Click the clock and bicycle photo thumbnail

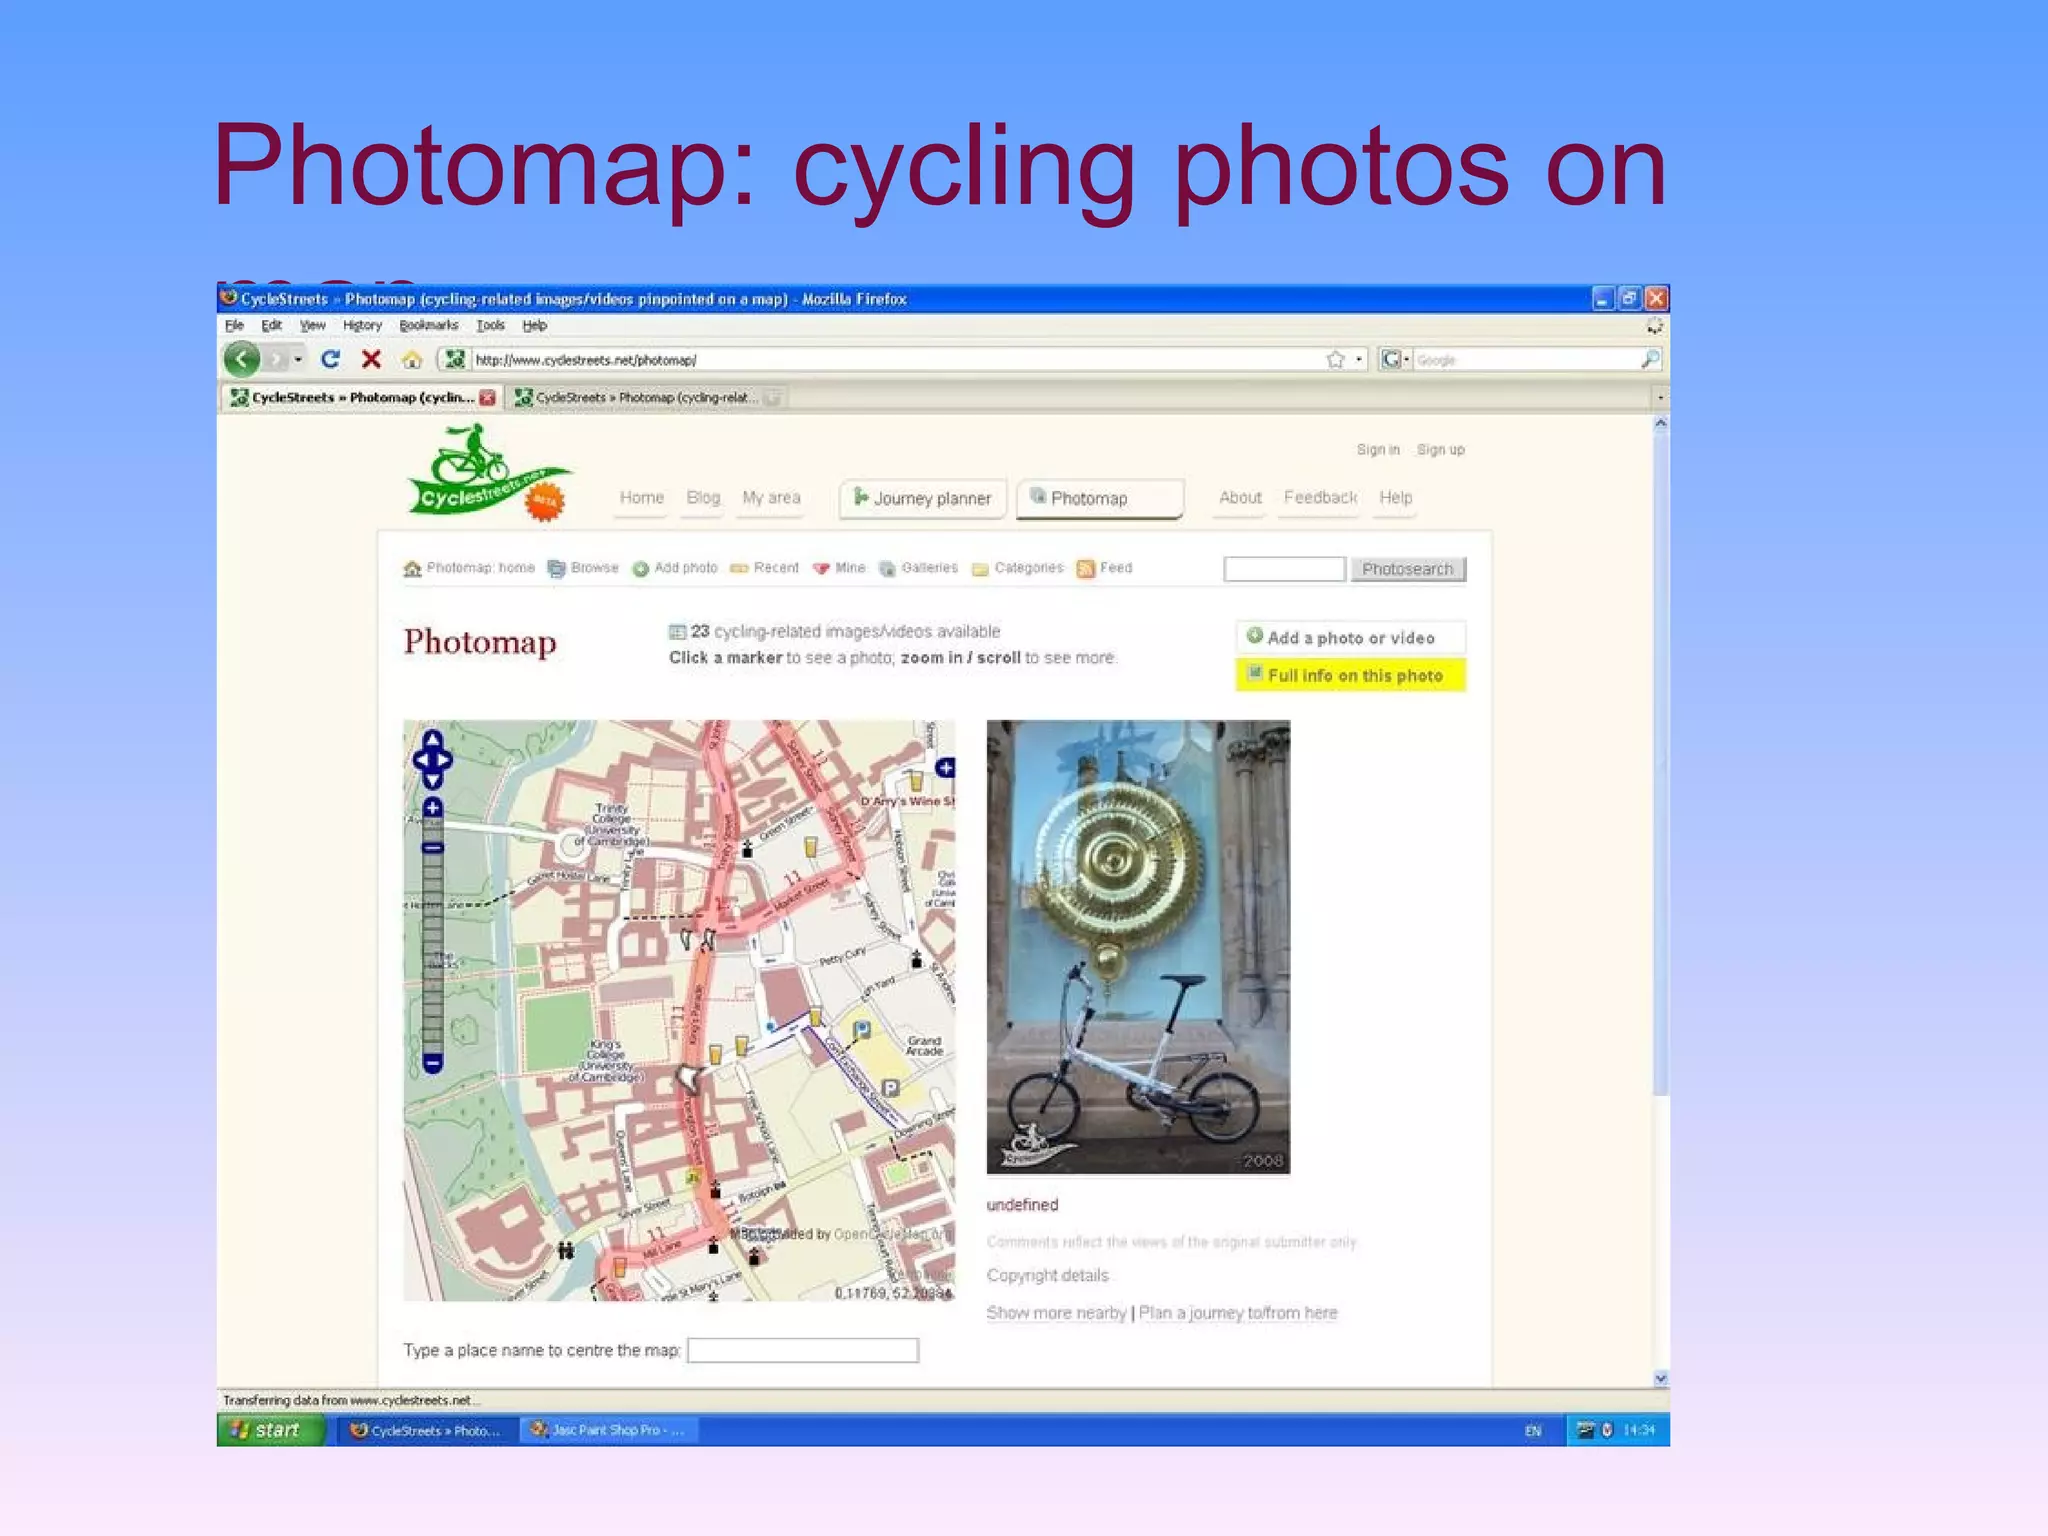pos(1138,947)
